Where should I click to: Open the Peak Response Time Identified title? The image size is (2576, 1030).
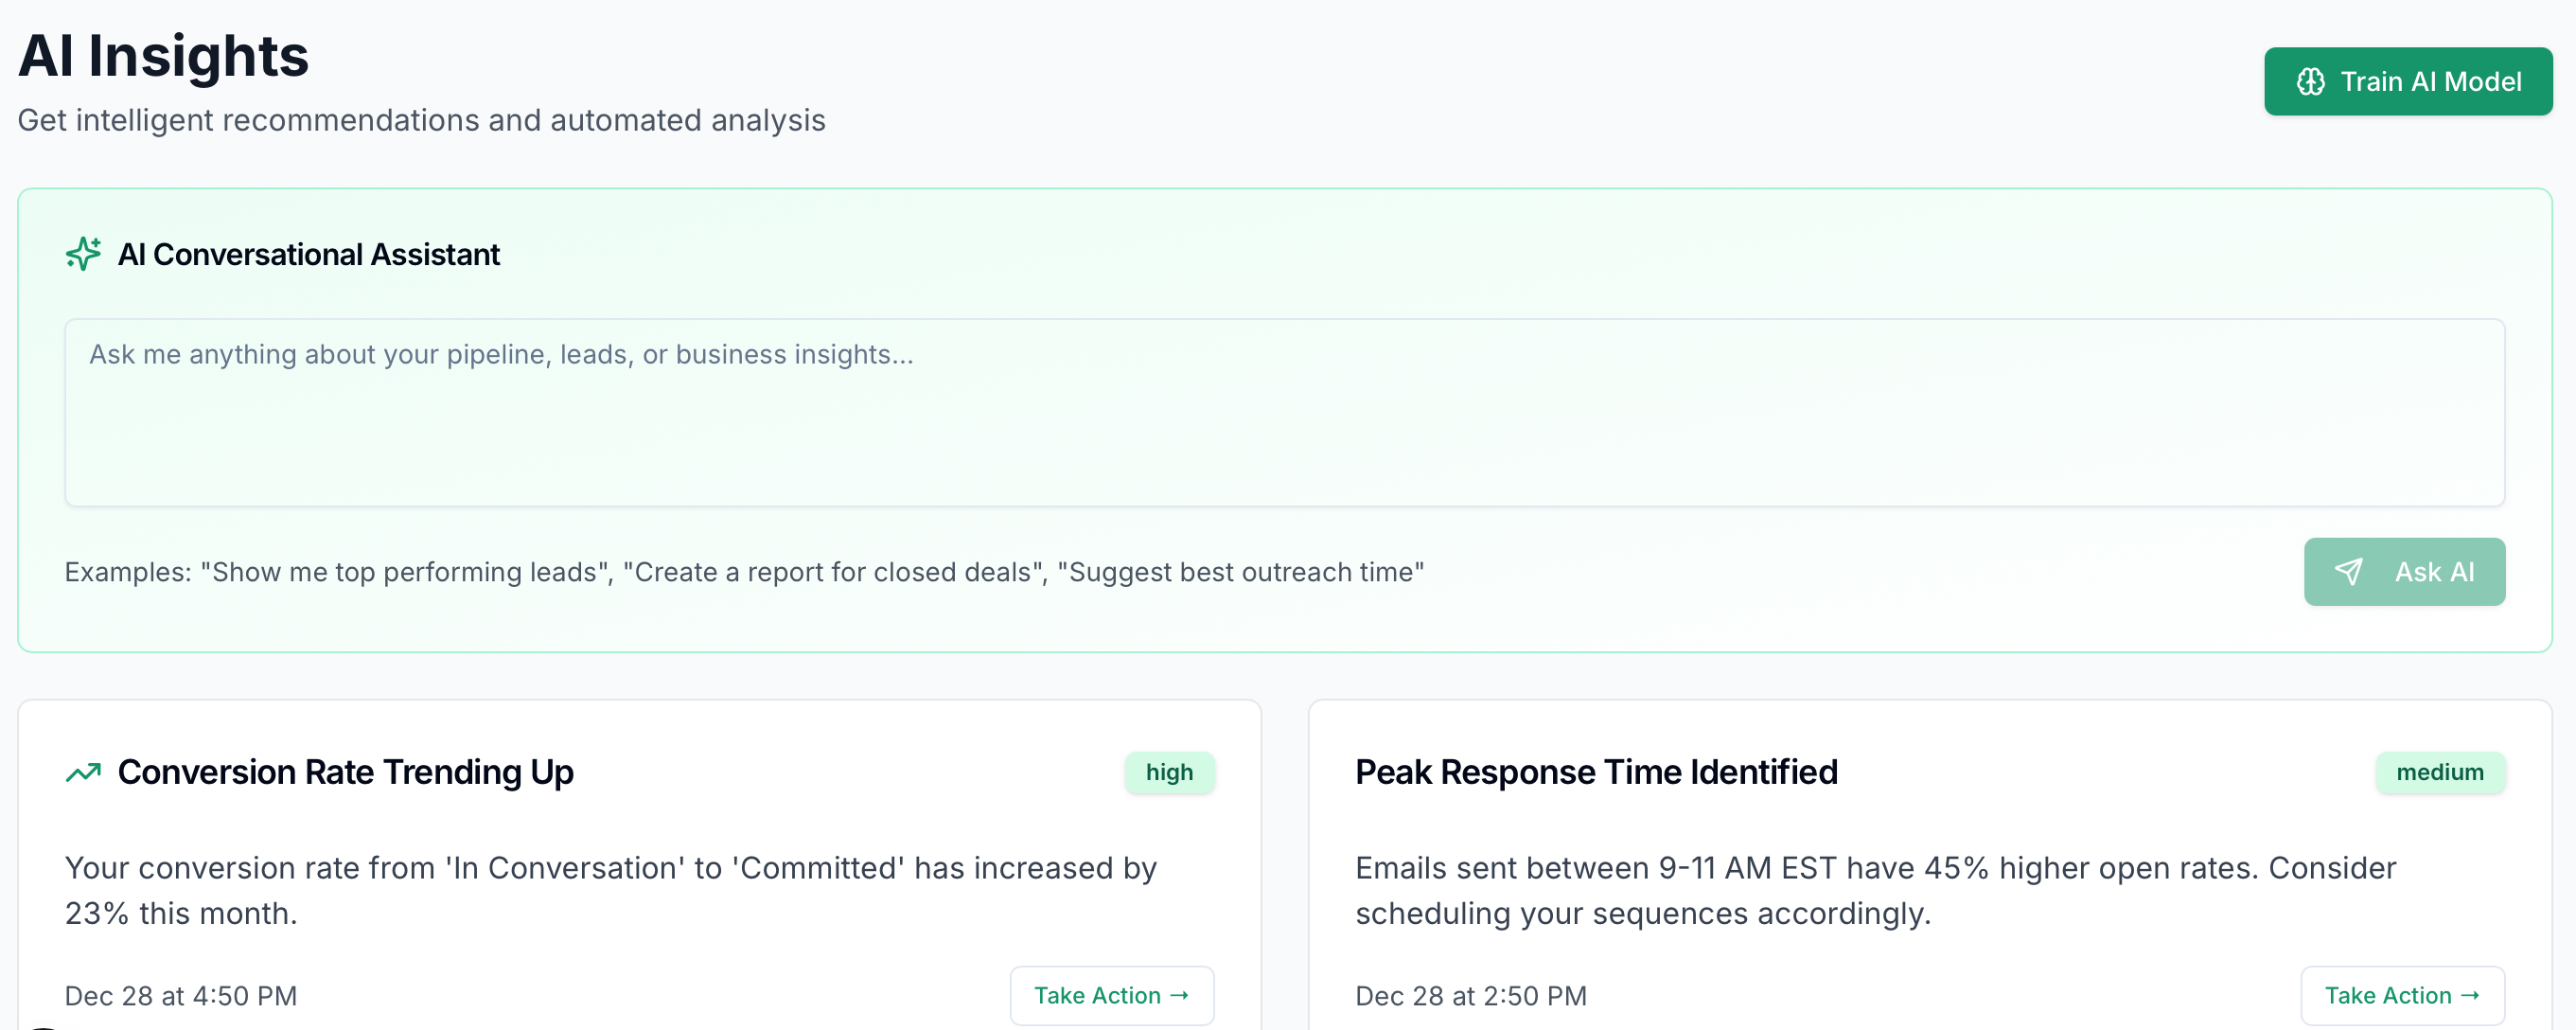1596,772
